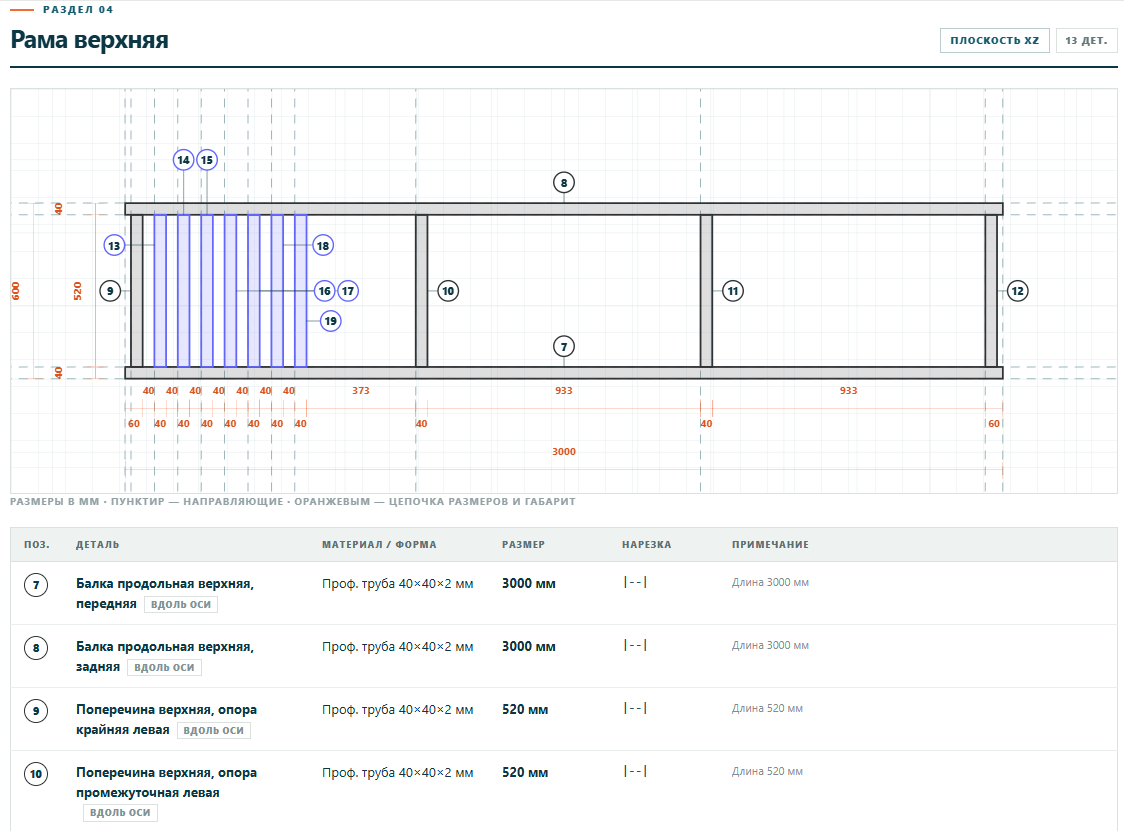Click the cut symbol in the промежуточная левая row
1124x831 pixels.
(635, 771)
